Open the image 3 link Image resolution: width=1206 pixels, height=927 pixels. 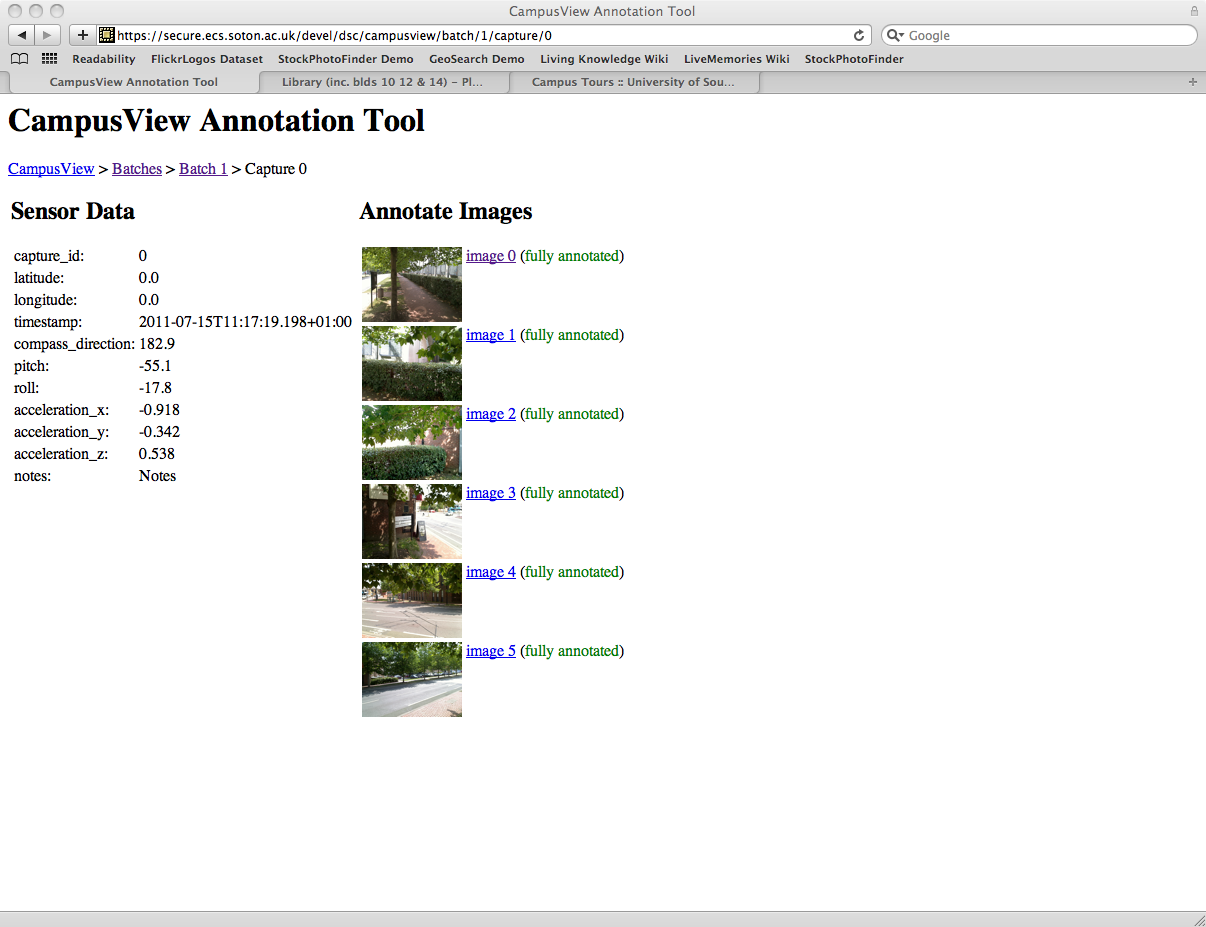491,493
